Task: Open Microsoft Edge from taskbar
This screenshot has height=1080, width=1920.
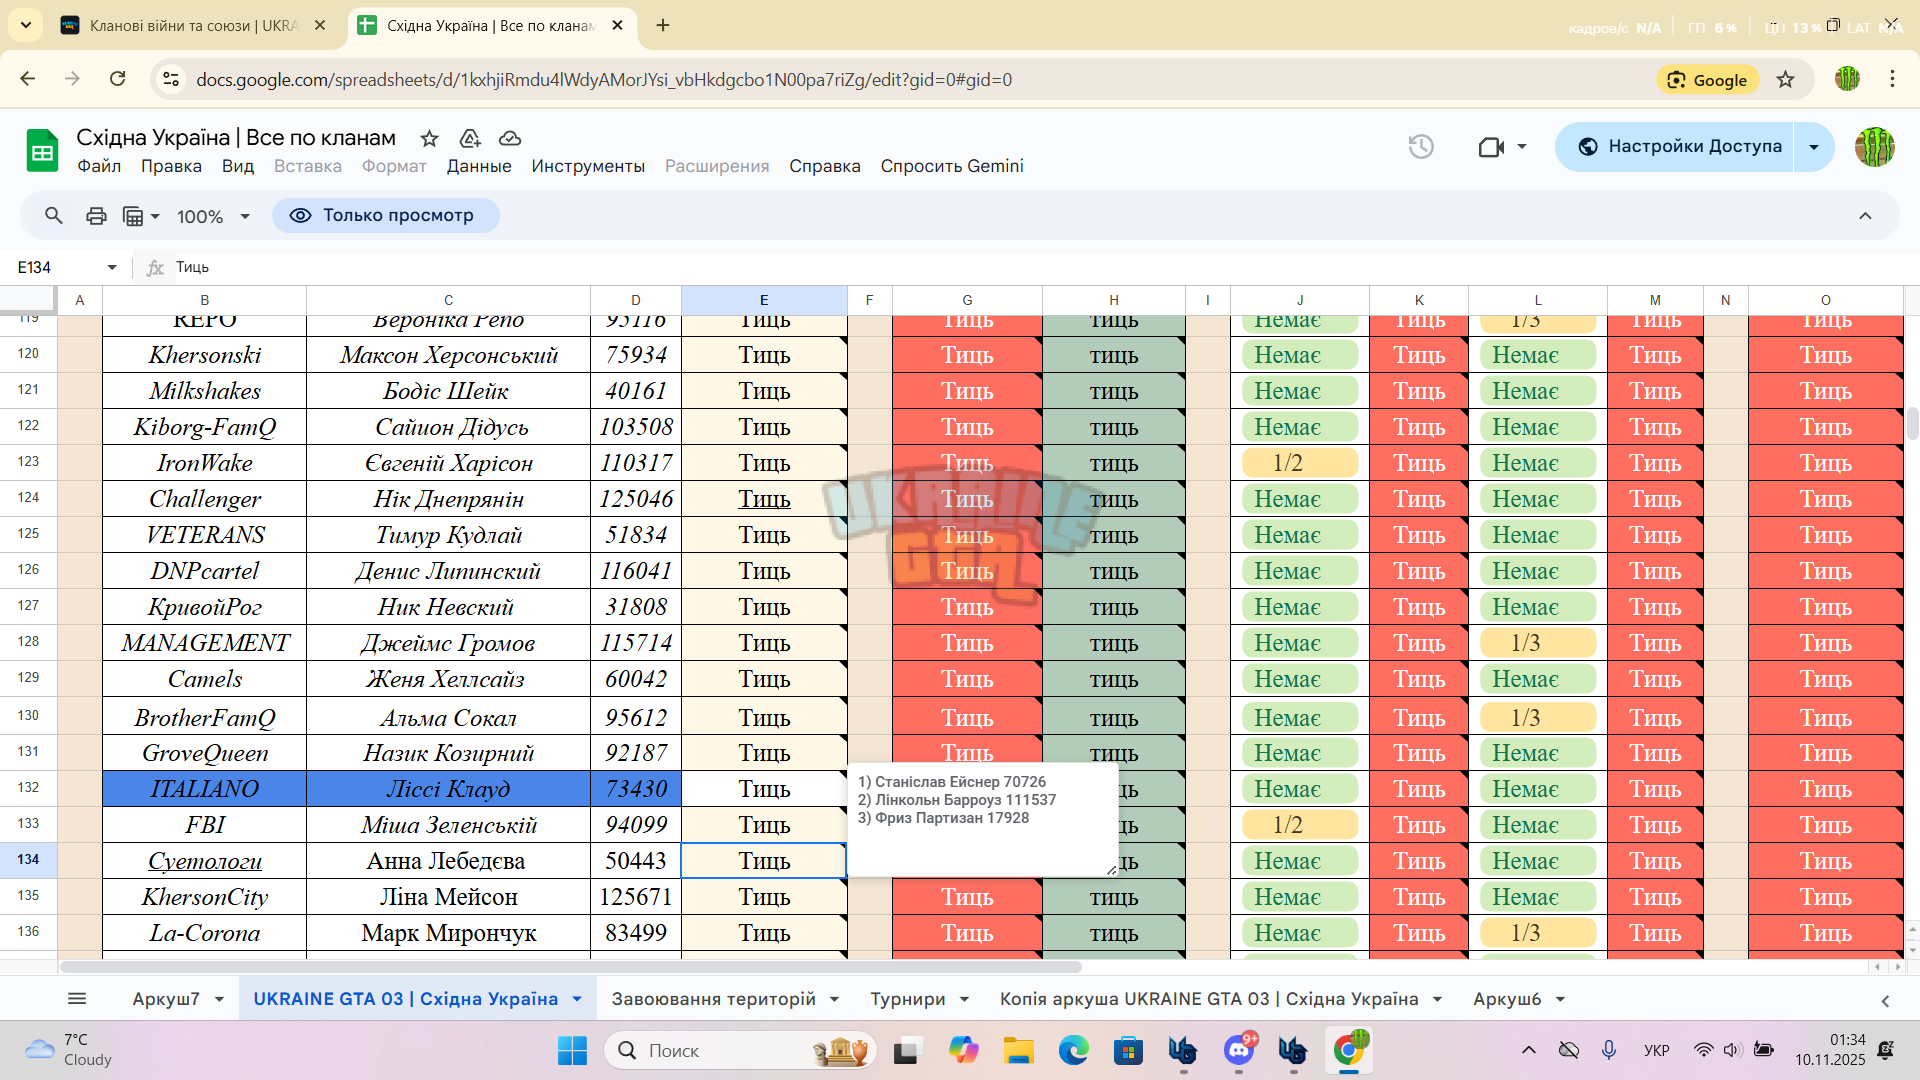Action: pyautogui.click(x=1073, y=1050)
